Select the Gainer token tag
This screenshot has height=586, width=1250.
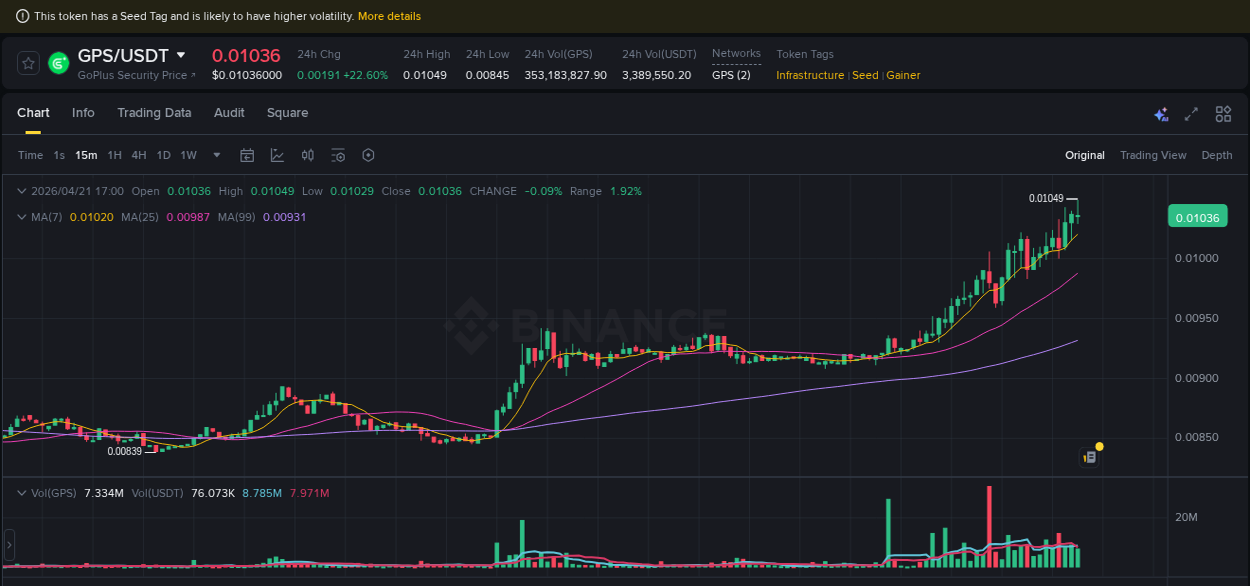tap(903, 75)
